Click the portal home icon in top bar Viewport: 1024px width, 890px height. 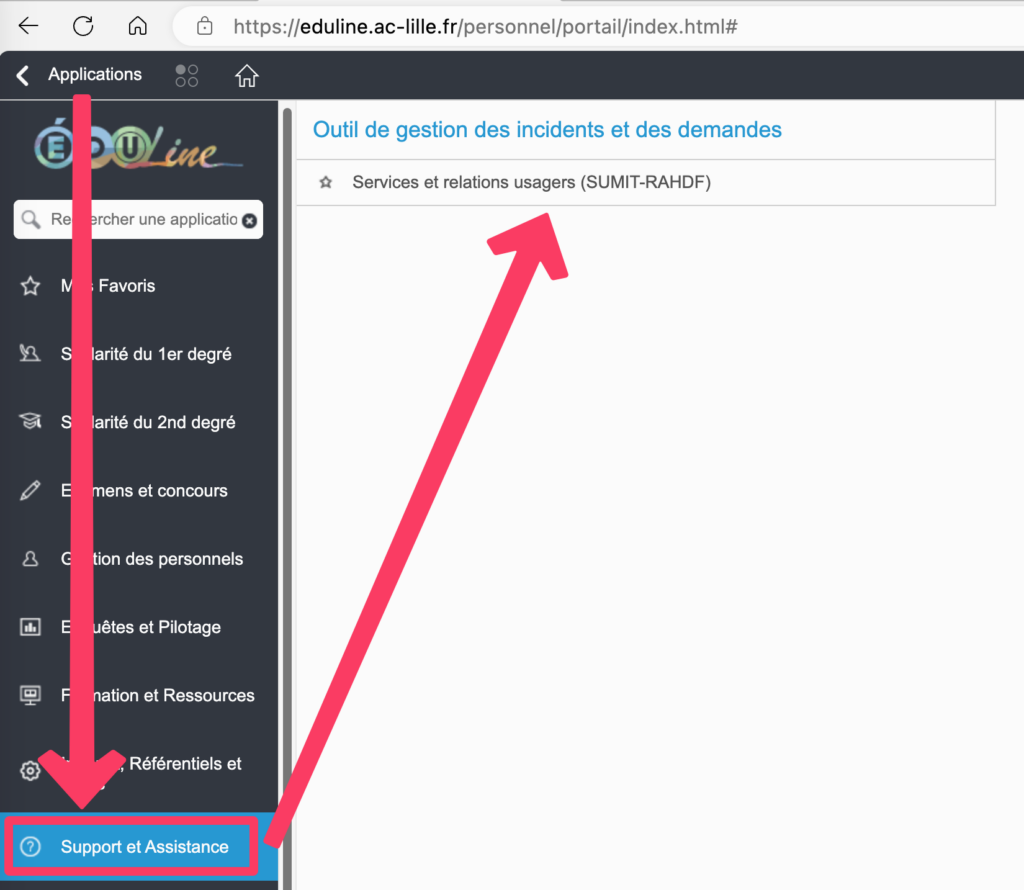pyautogui.click(x=246, y=75)
